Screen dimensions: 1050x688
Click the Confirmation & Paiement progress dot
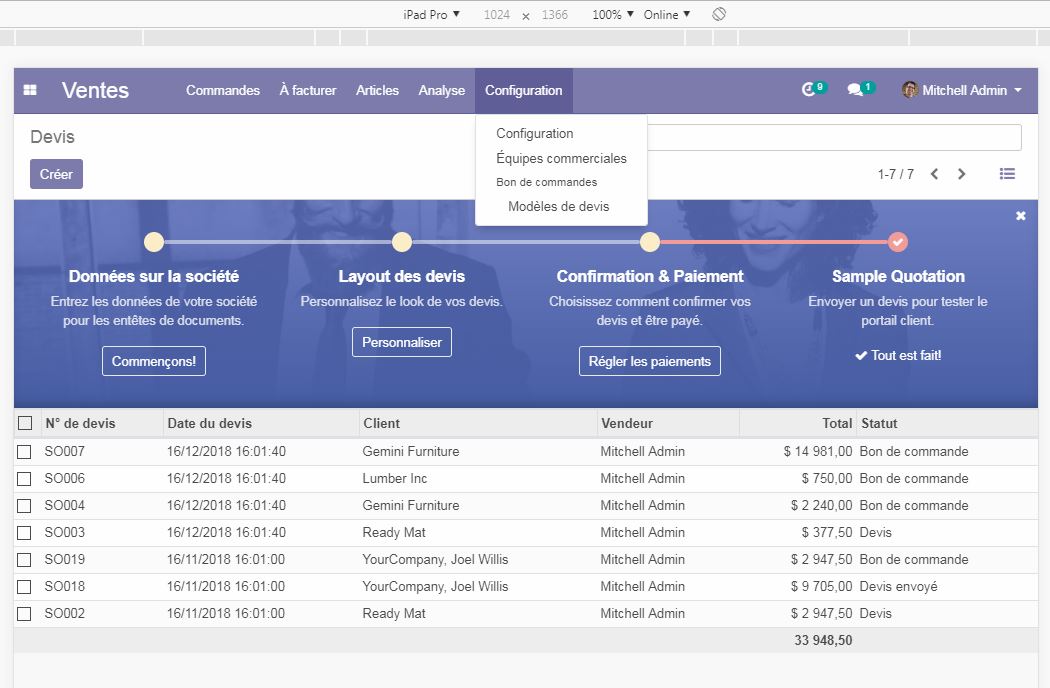point(649,241)
